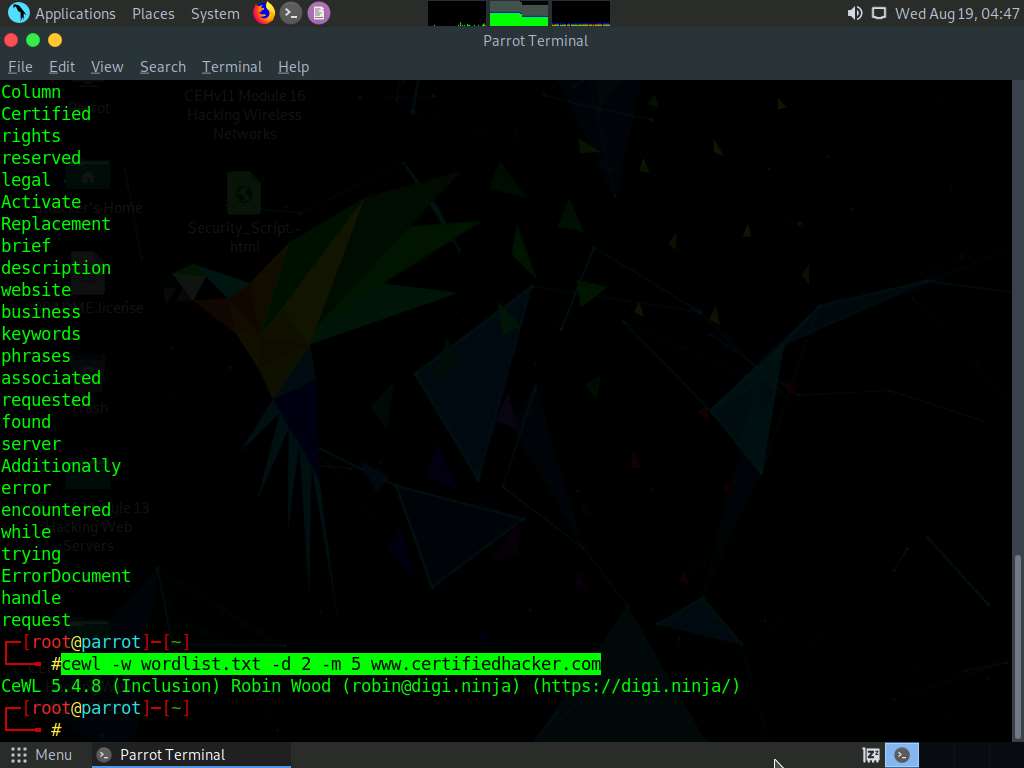Image resolution: width=1024 pixels, height=768 pixels.
Task: Click the word 'encountered' in output
Action: pyautogui.click(x=56, y=510)
